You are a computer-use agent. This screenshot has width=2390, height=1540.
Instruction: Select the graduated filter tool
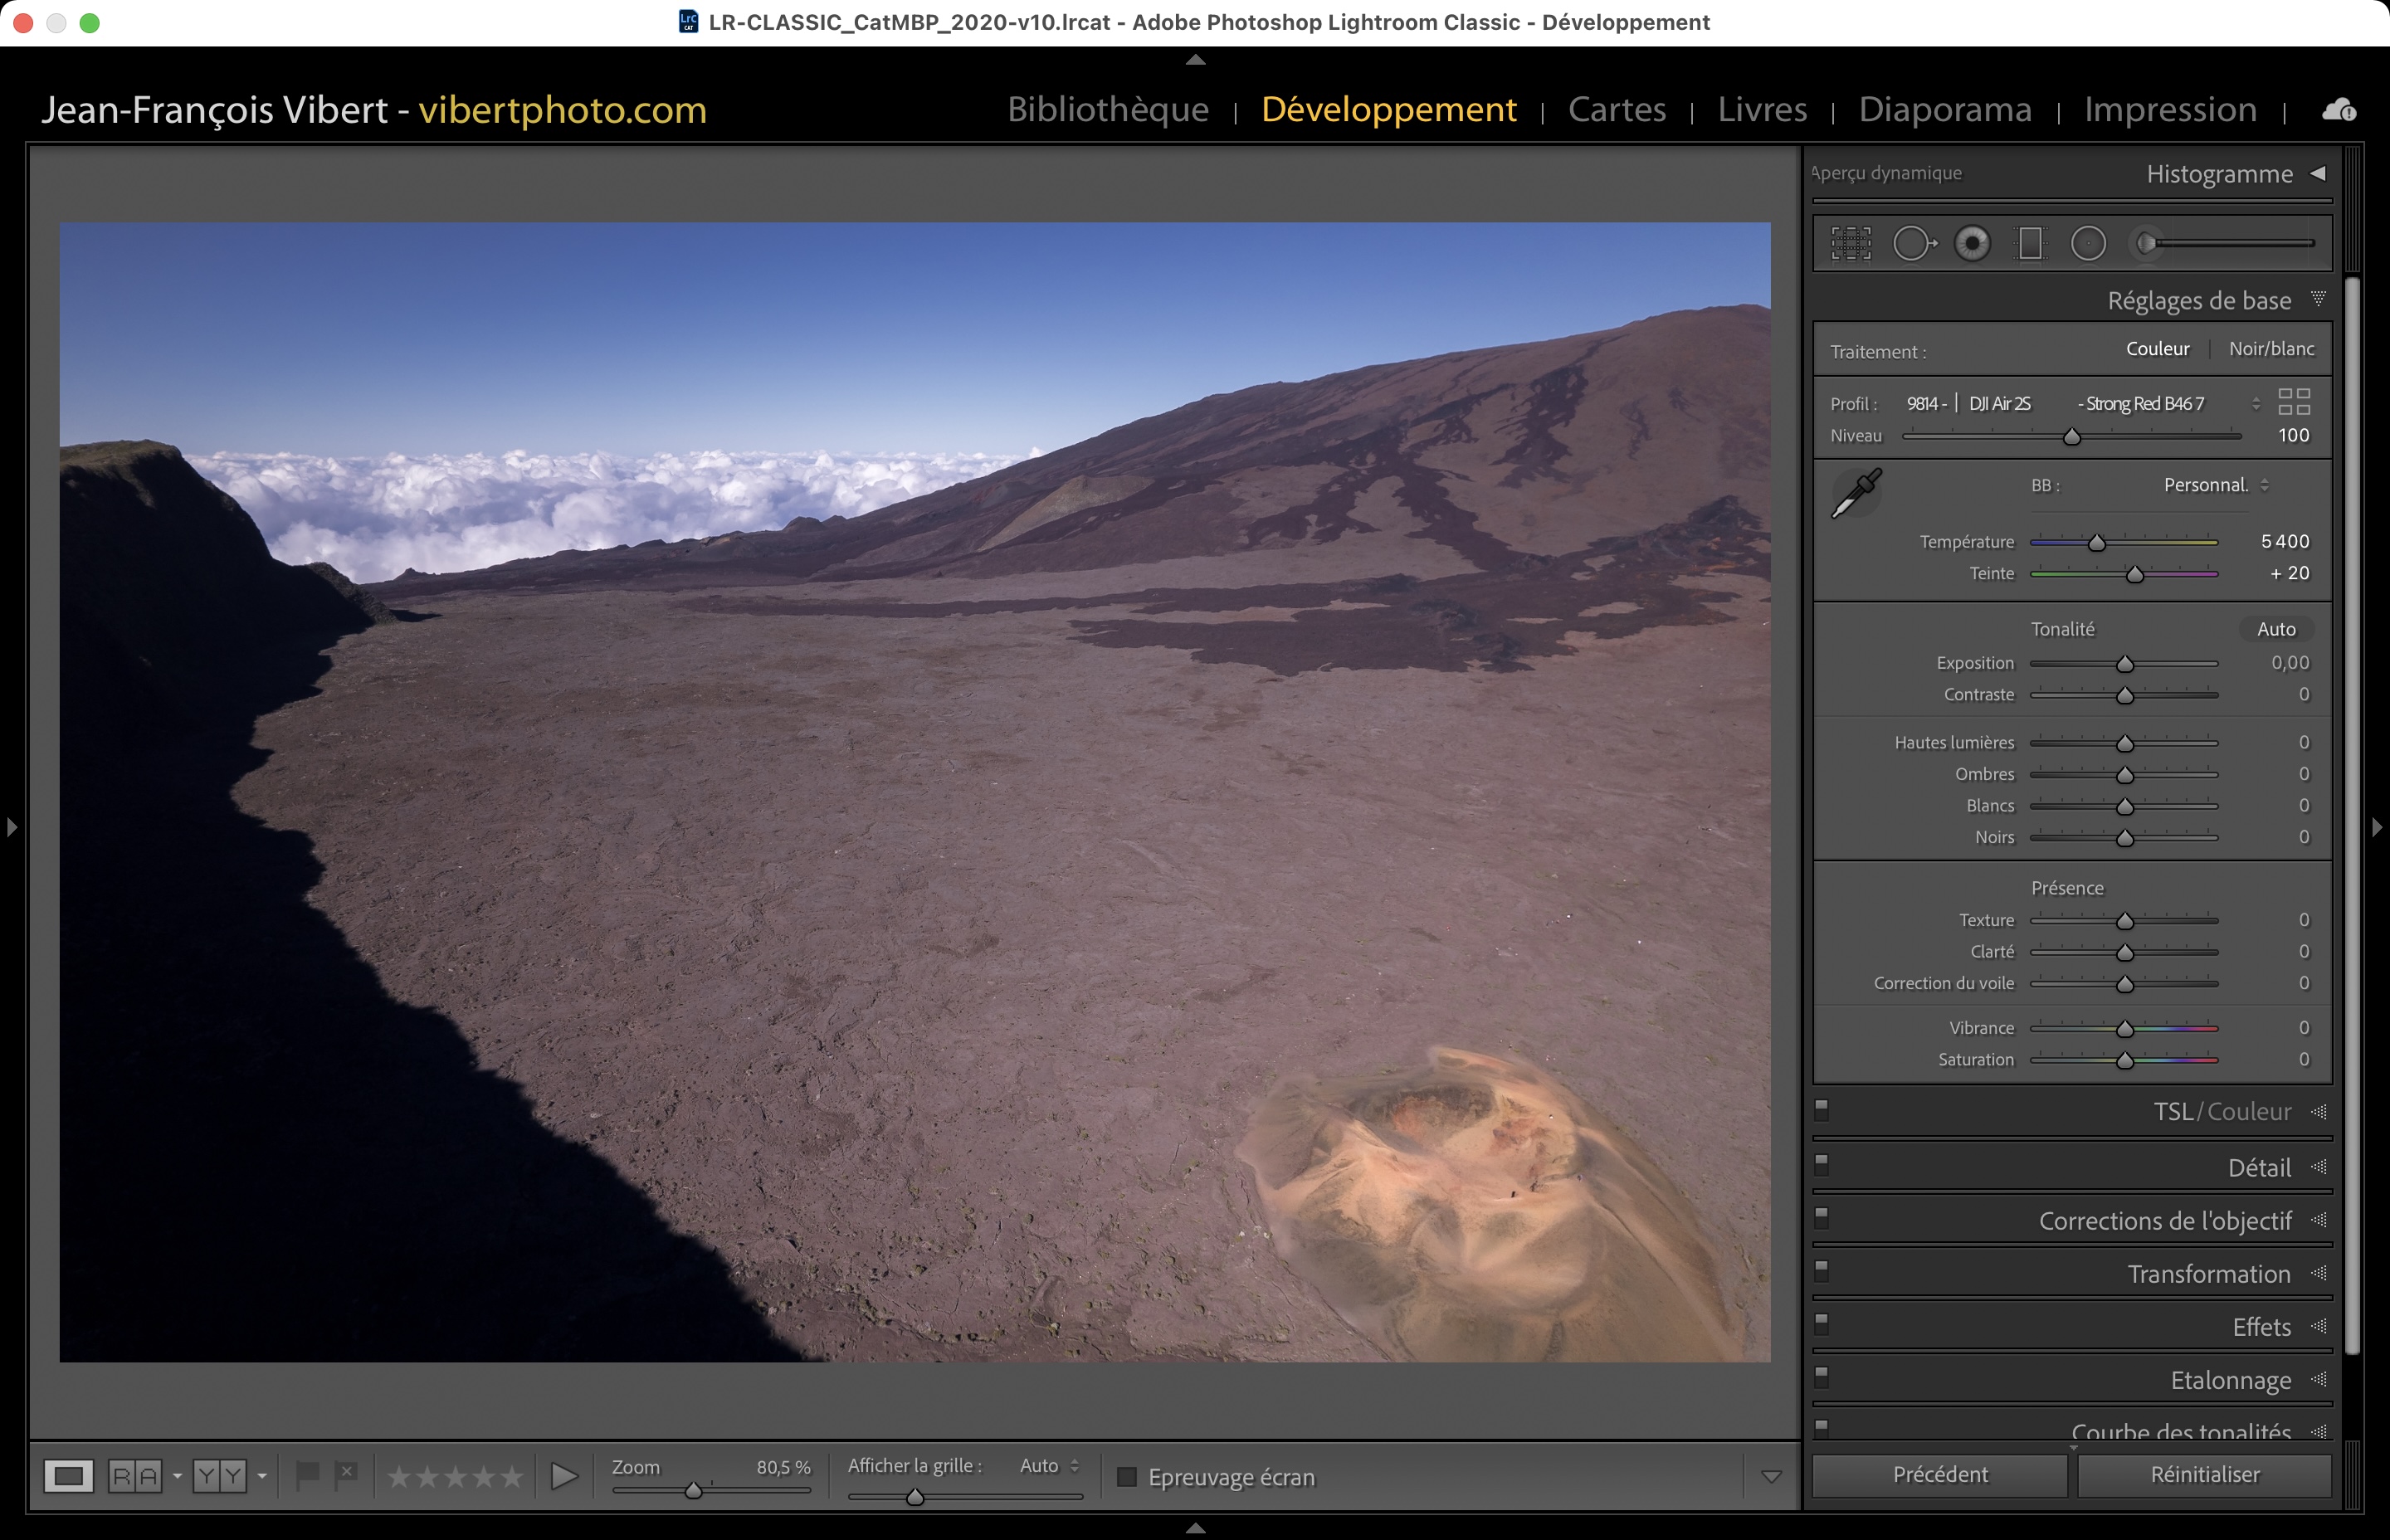click(x=2030, y=243)
